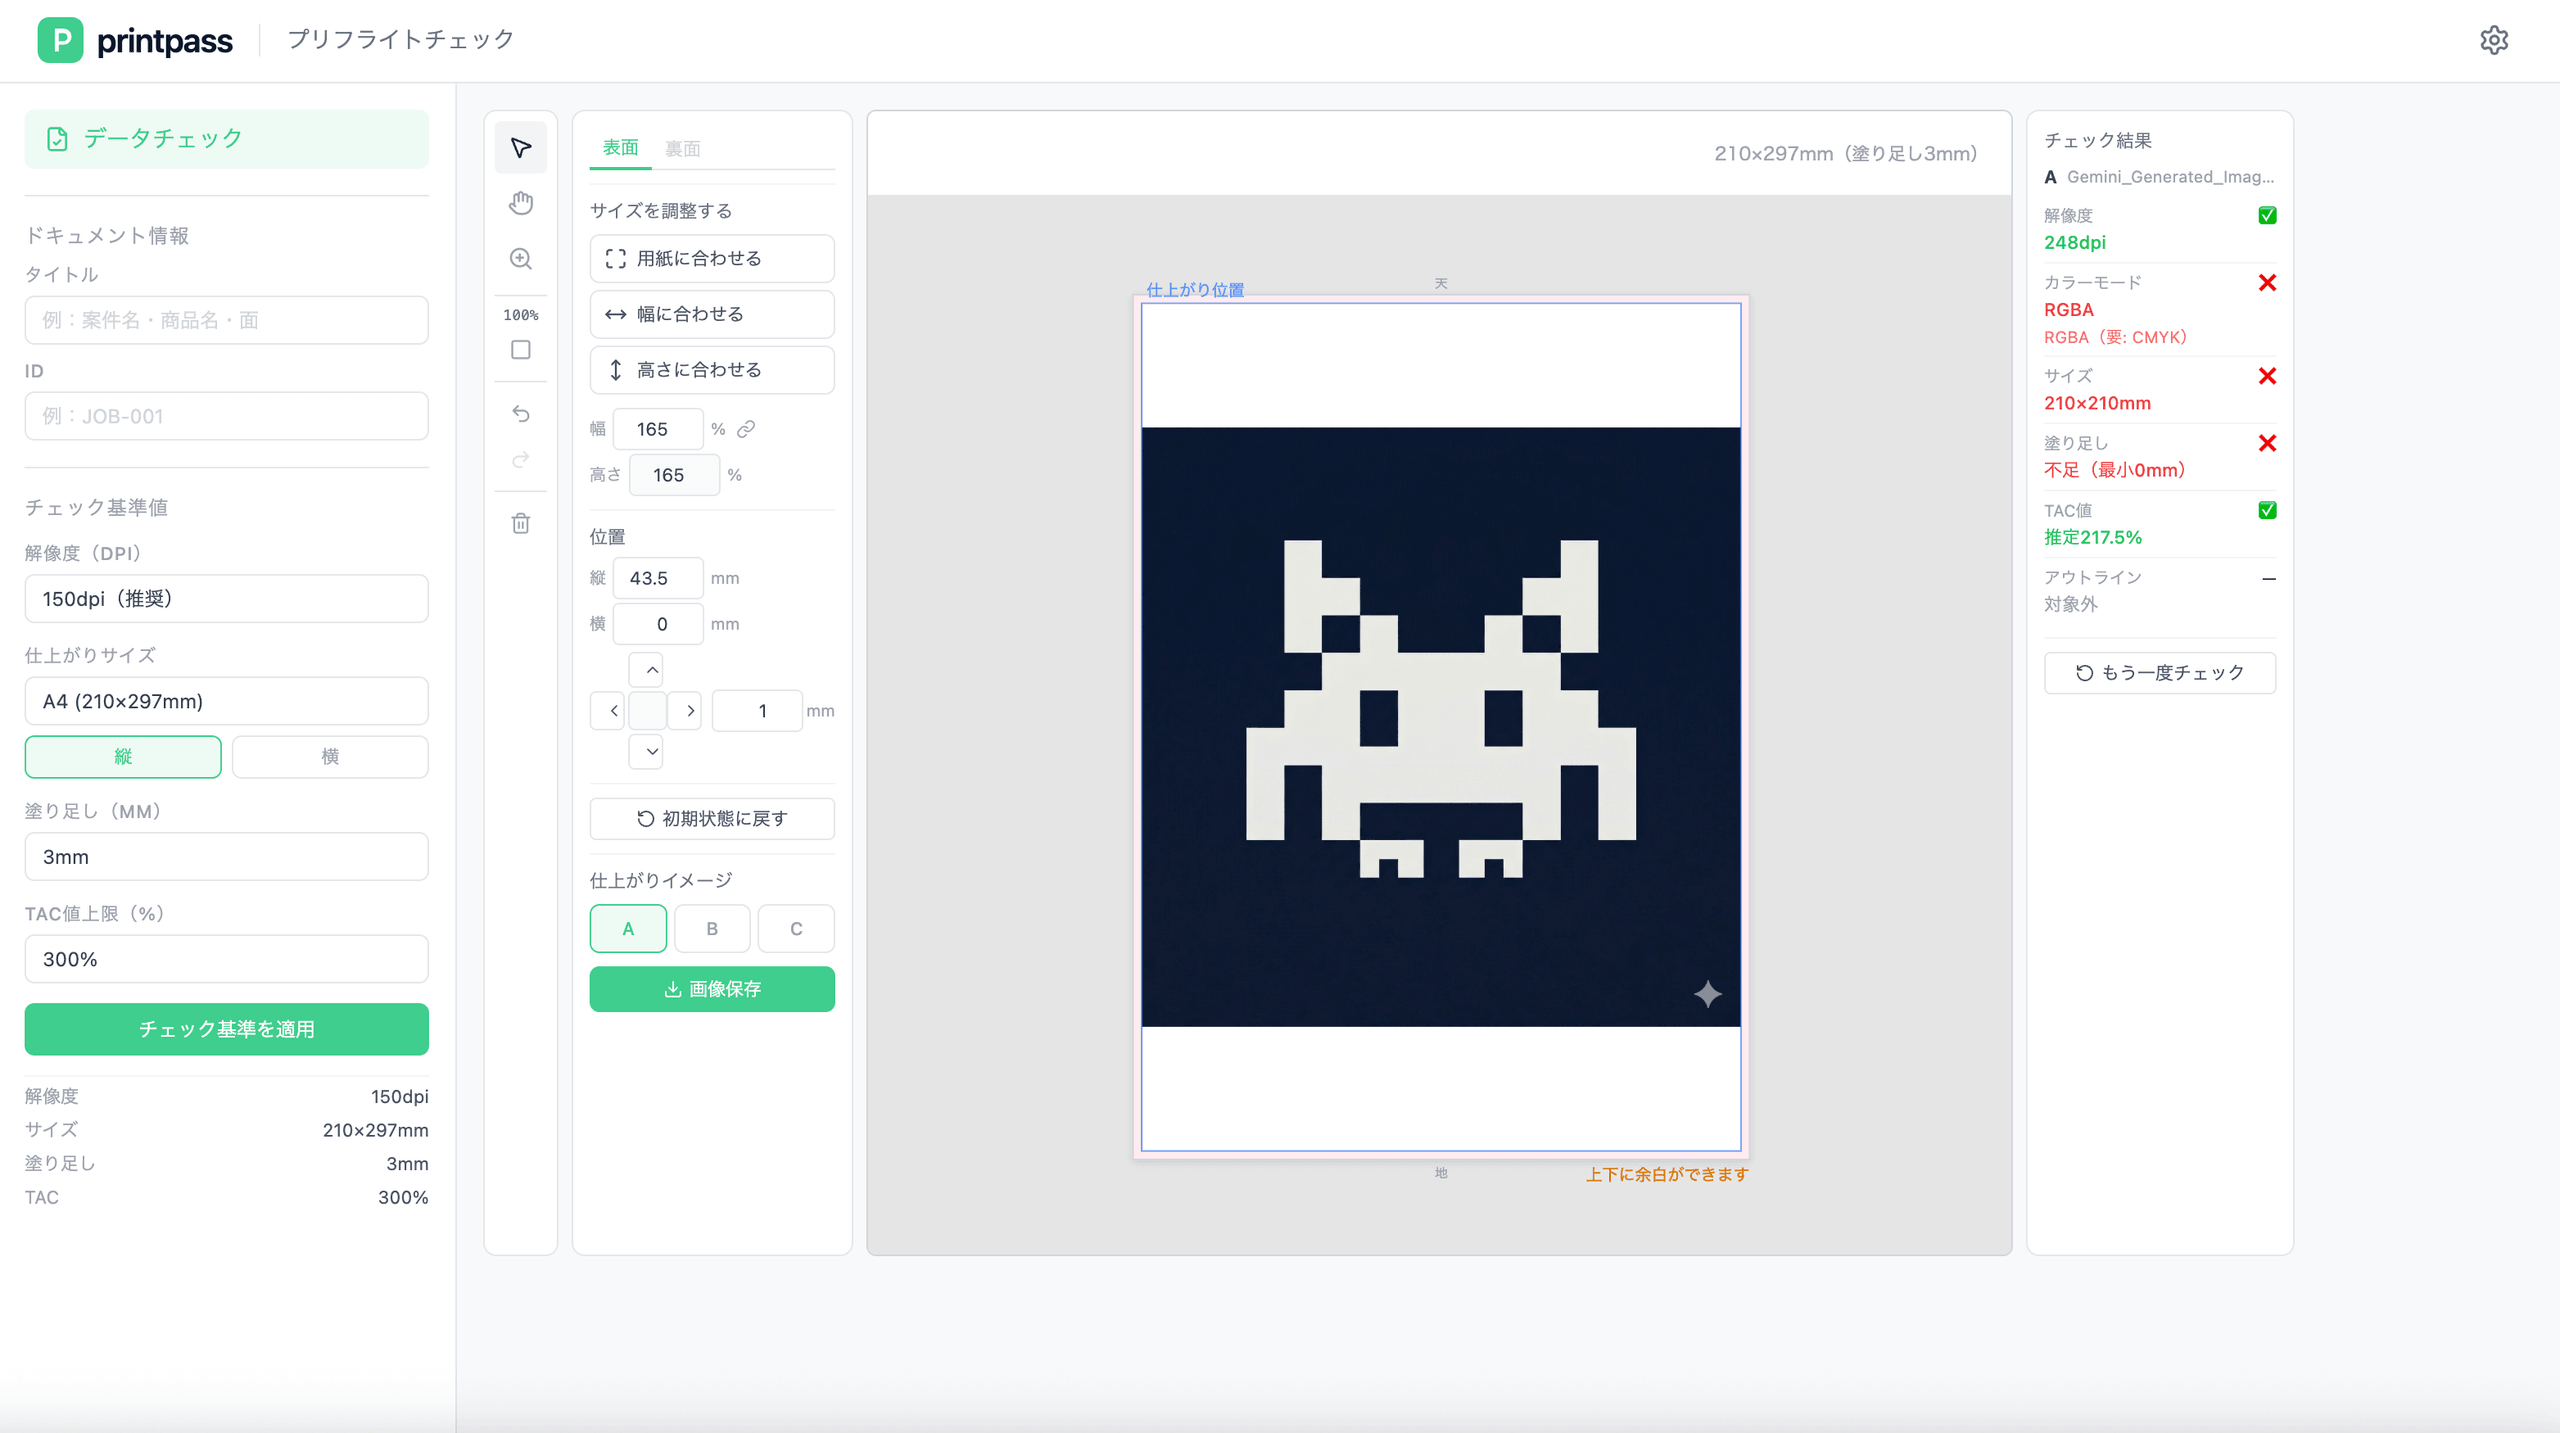Click the nudge step mm field
This screenshot has height=1433, width=2560.
coord(757,711)
